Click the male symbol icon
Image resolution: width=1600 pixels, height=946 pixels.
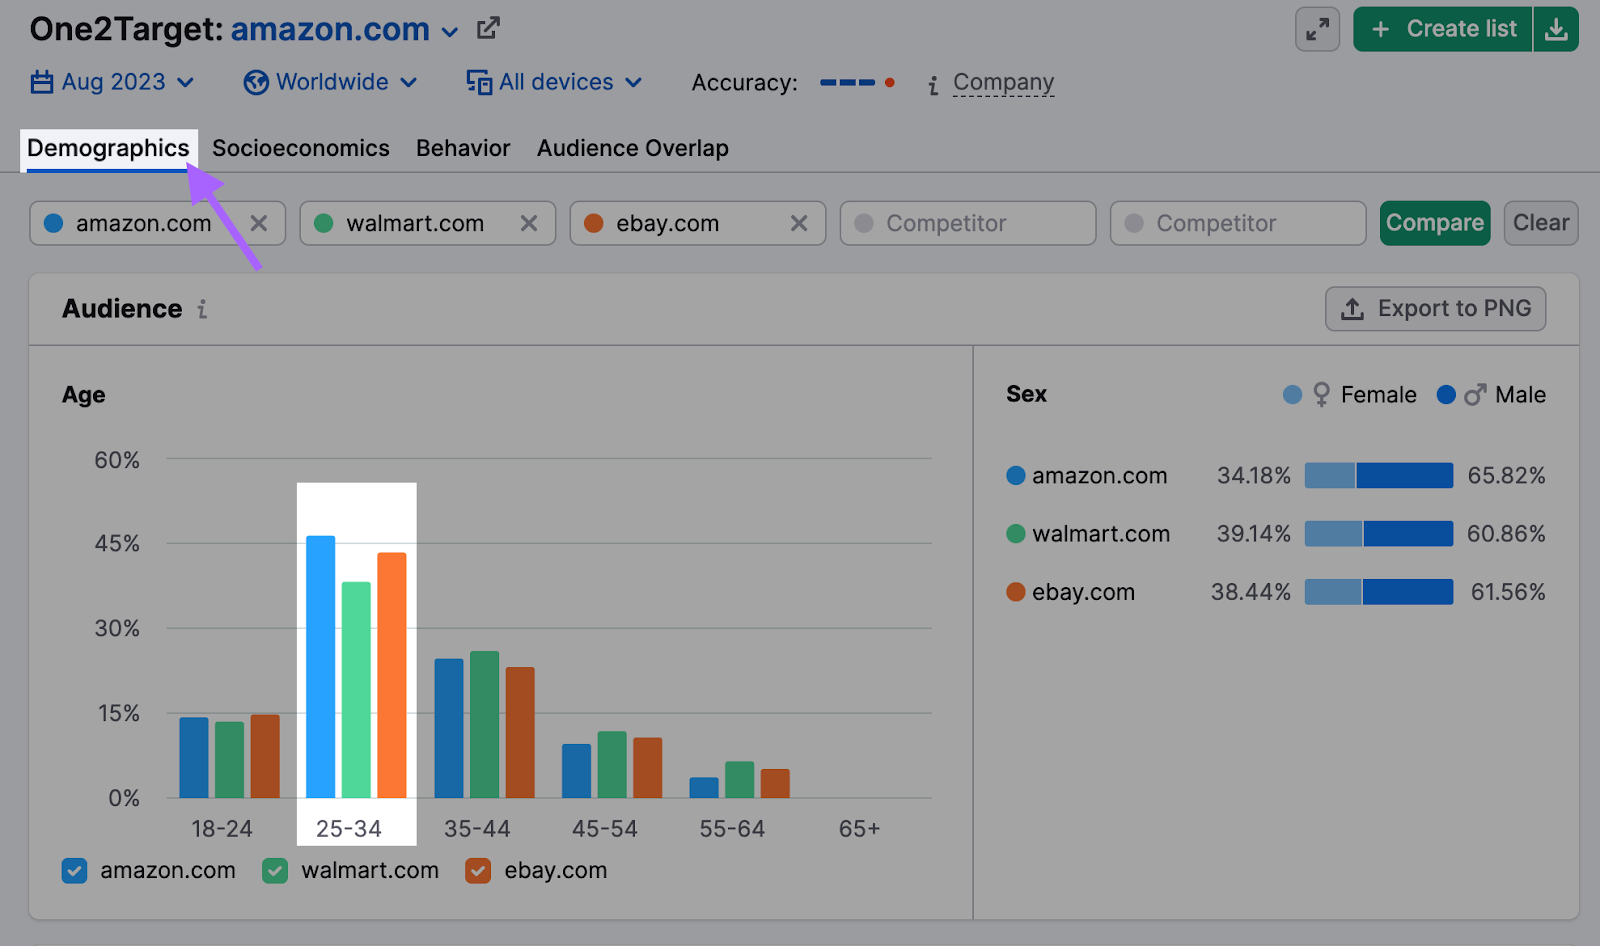tap(1474, 395)
